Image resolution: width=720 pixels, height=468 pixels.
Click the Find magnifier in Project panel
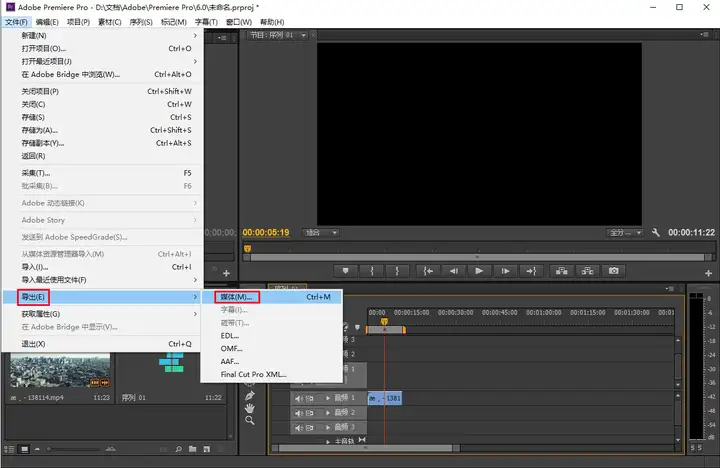coord(178,449)
